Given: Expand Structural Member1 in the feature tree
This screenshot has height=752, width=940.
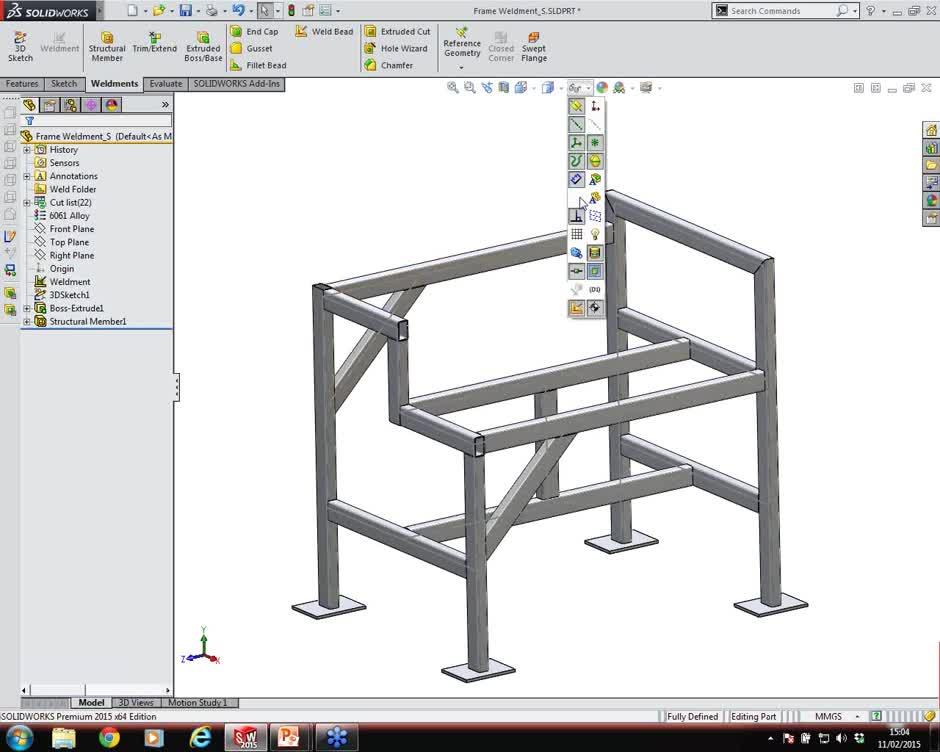Looking at the screenshot, I should coord(25,321).
